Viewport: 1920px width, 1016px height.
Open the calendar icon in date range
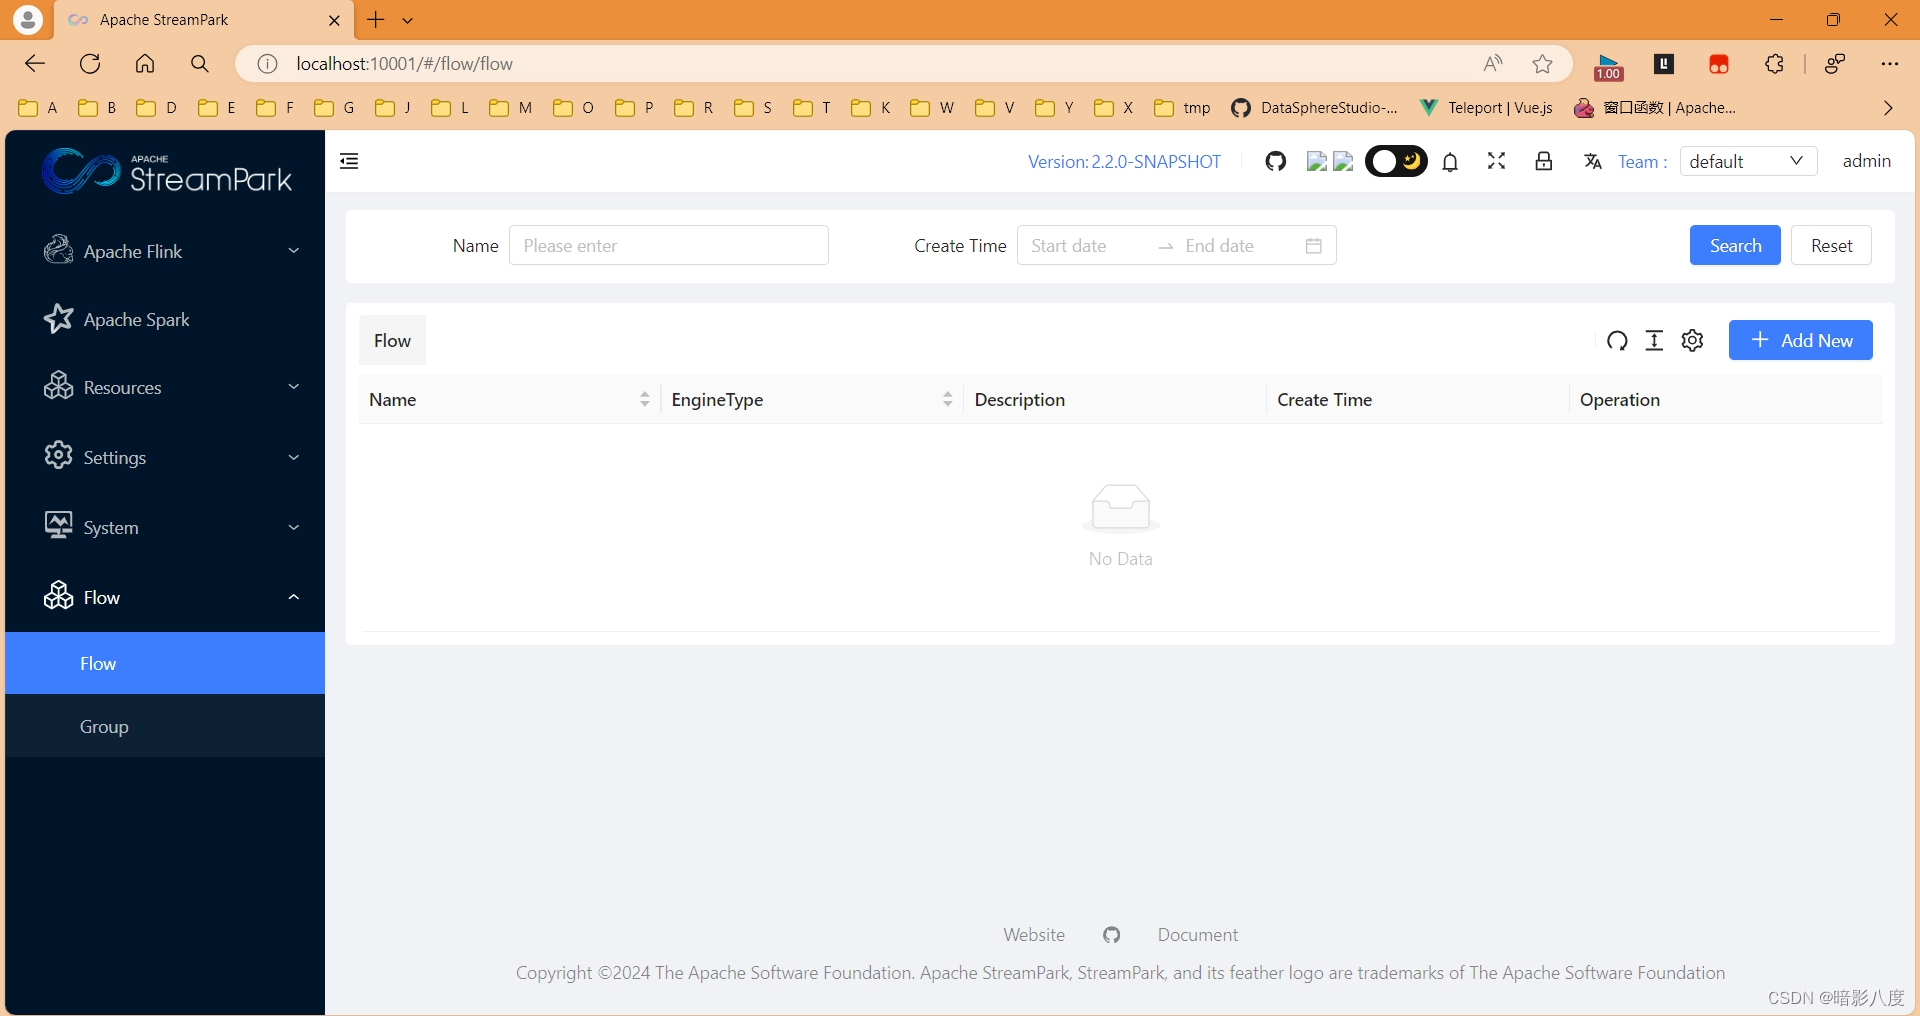coord(1313,246)
